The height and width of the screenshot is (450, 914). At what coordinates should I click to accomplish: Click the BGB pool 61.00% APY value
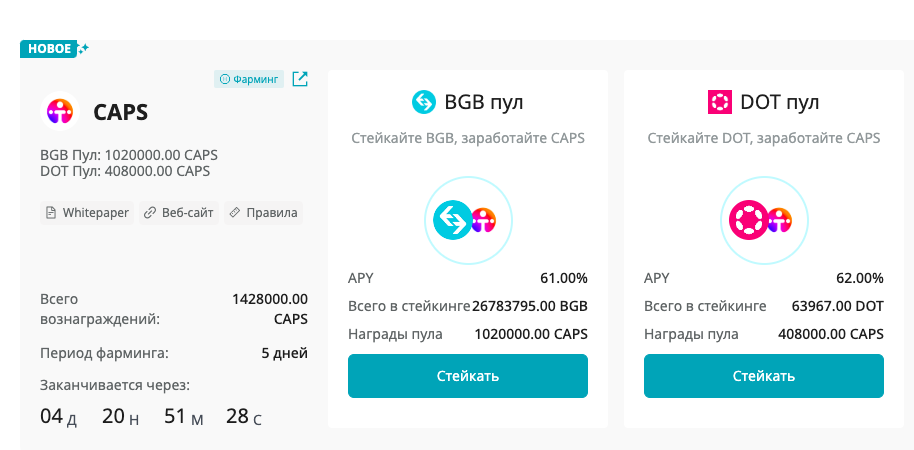[x=564, y=278]
